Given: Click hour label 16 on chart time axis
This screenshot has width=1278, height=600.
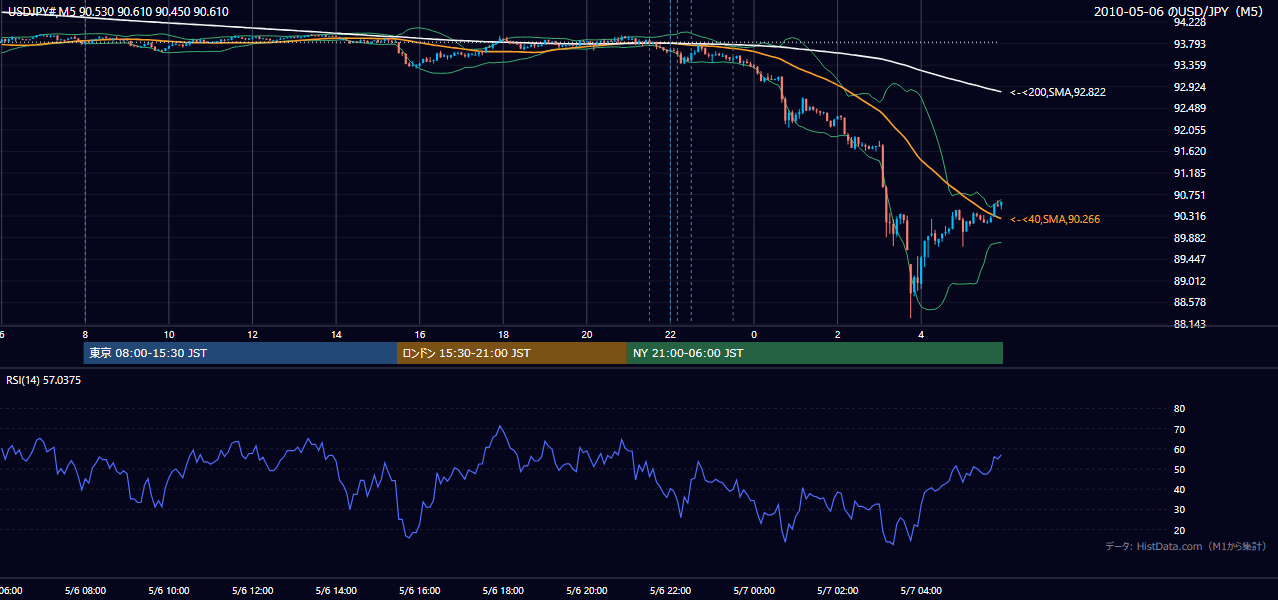Looking at the screenshot, I should (420, 335).
